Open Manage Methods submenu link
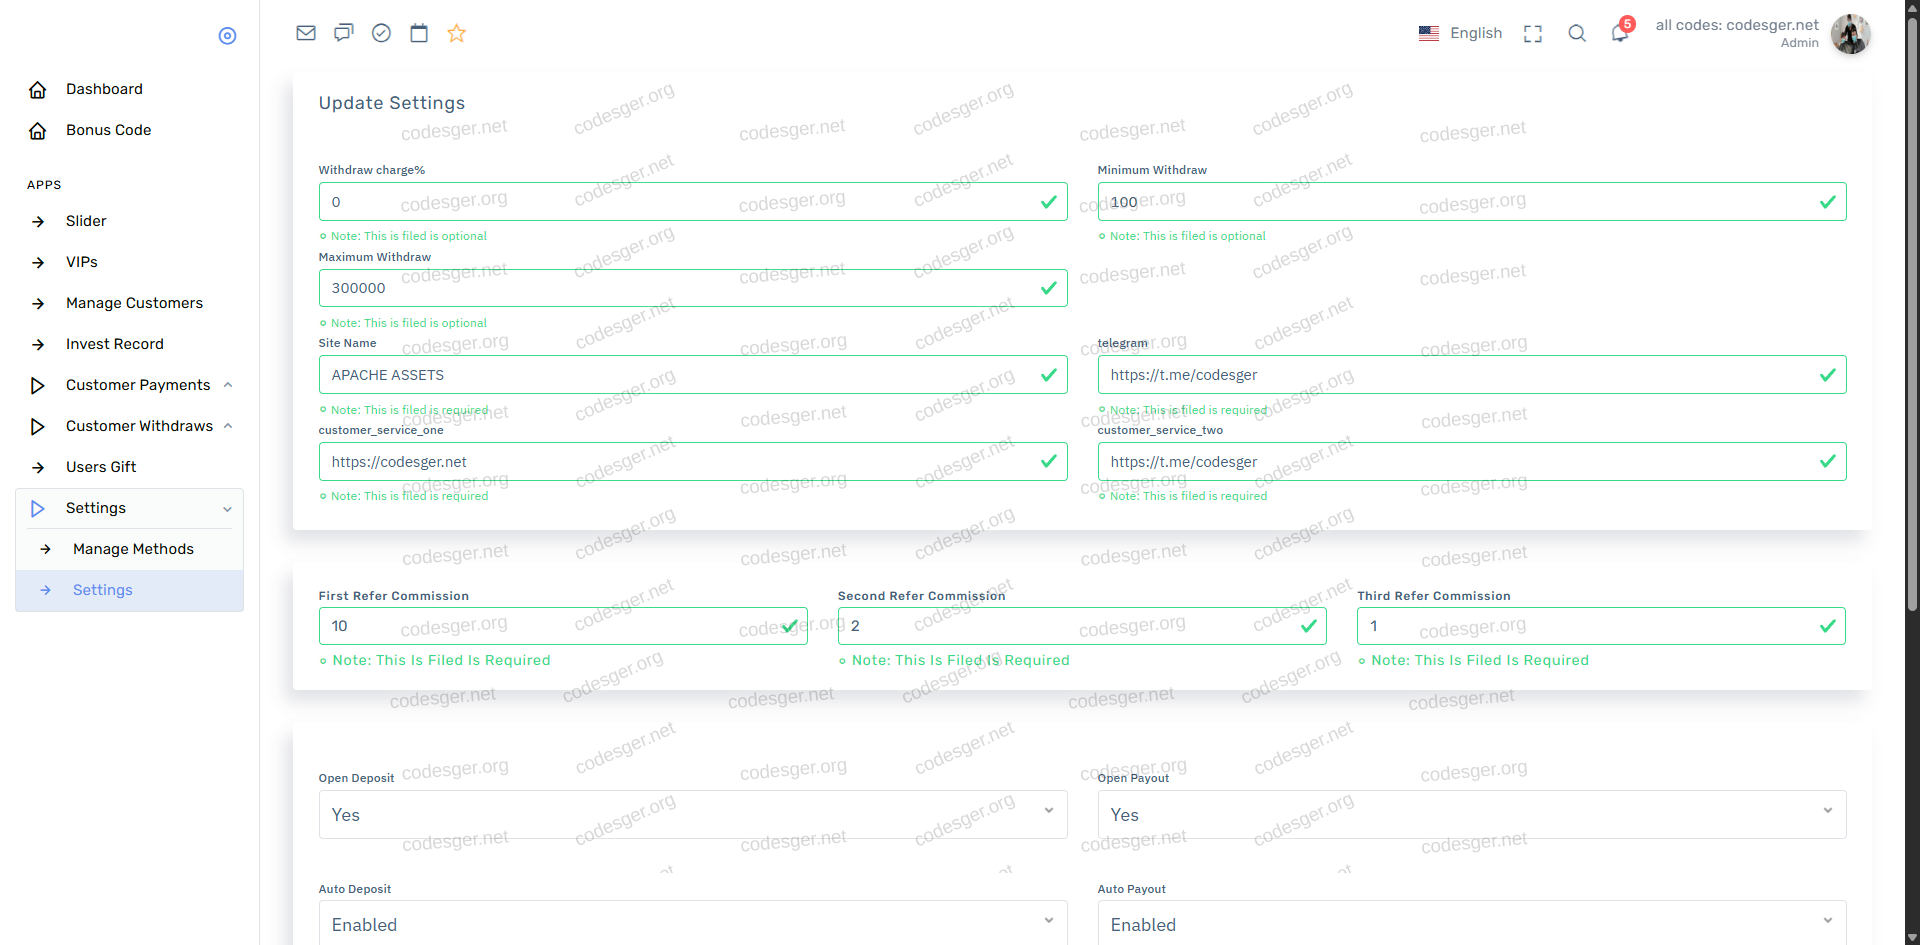The width and height of the screenshot is (1920, 945). [x=133, y=549]
